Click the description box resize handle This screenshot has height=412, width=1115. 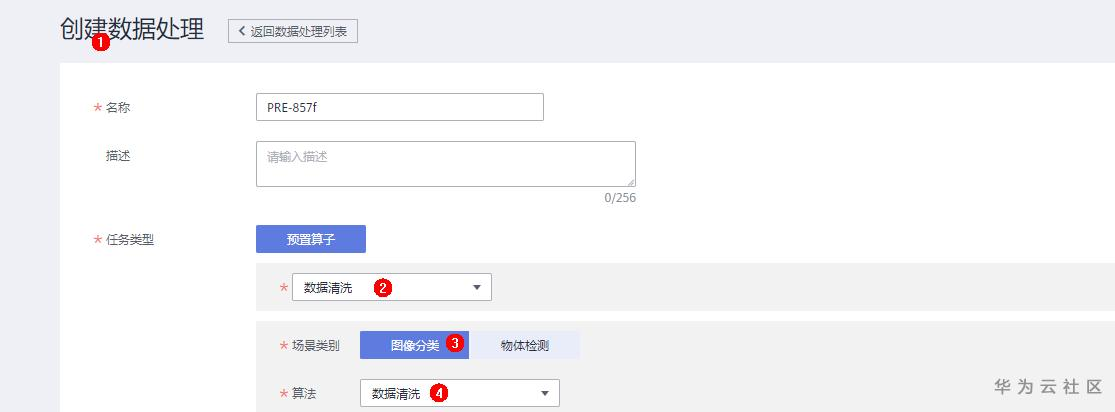631,182
